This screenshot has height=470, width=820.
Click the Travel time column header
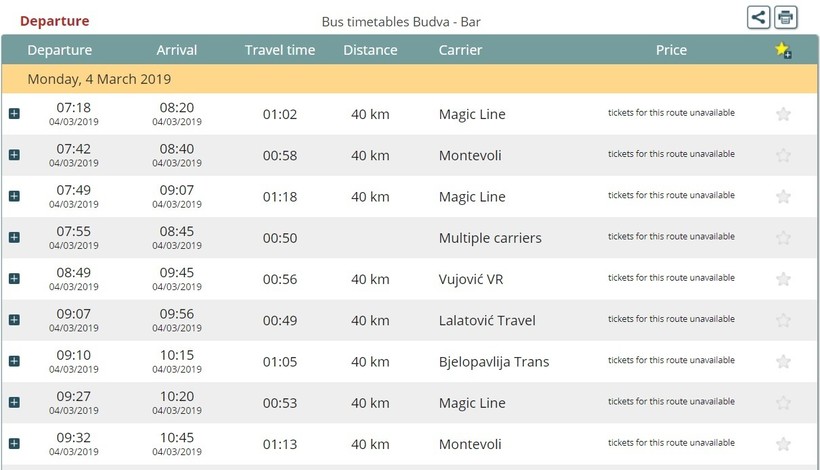click(280, 50)
